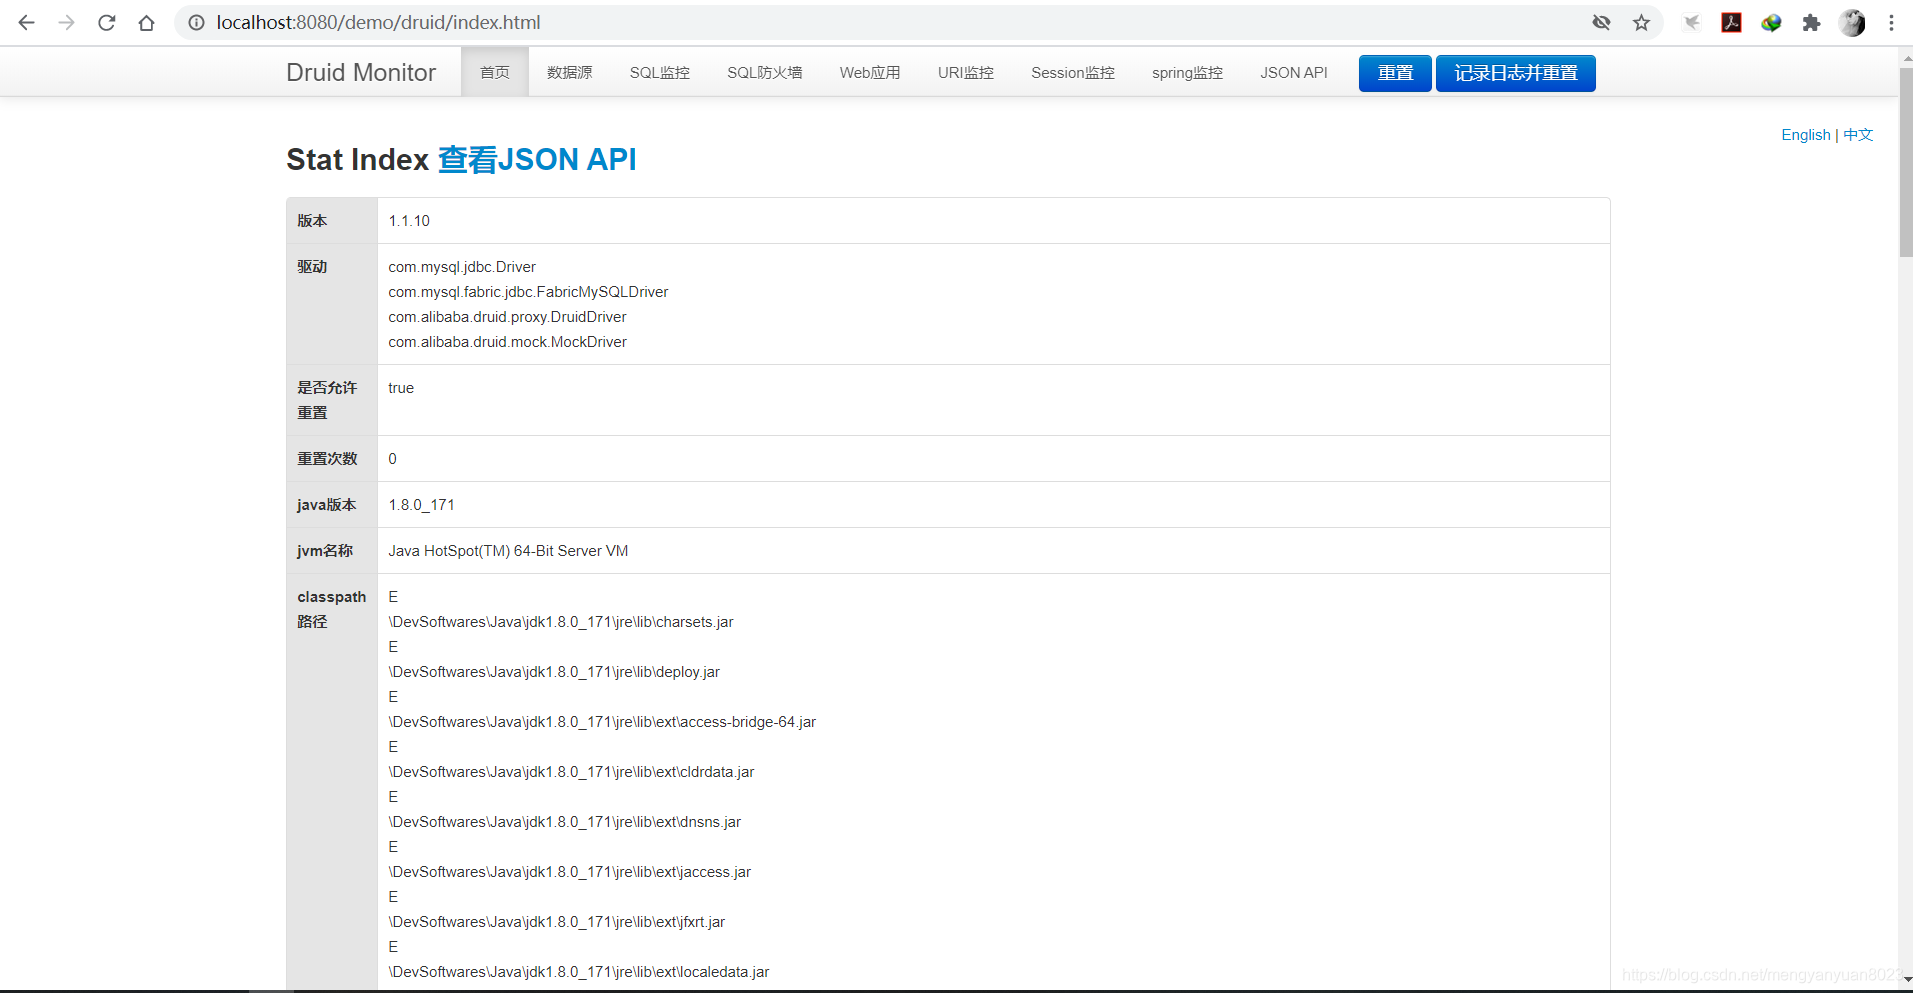Open the bird-shaped extension icon
This screenshot has height=993, width=1913.
[x=1691, y=22]
